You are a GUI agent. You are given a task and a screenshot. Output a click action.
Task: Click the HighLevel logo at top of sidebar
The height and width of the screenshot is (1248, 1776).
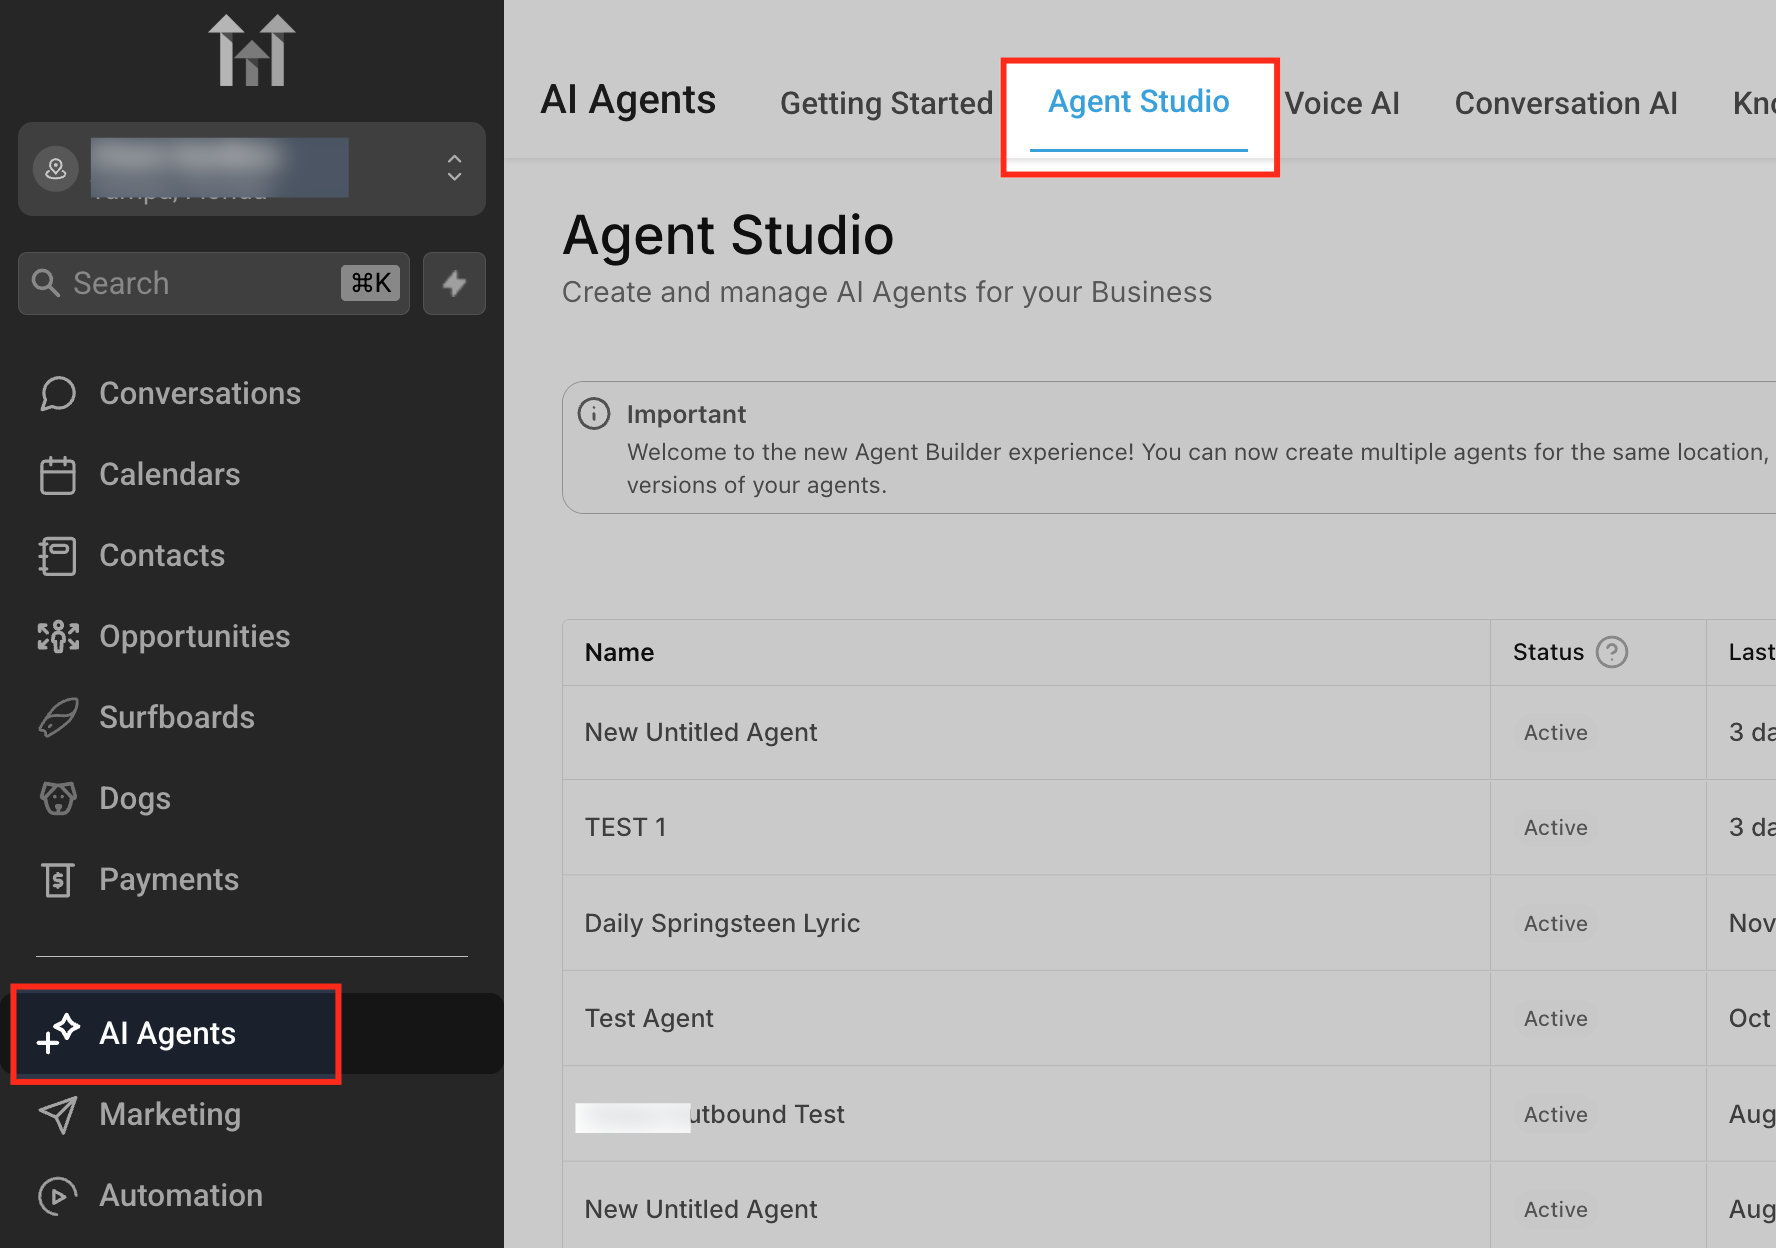tap(251, 51)
